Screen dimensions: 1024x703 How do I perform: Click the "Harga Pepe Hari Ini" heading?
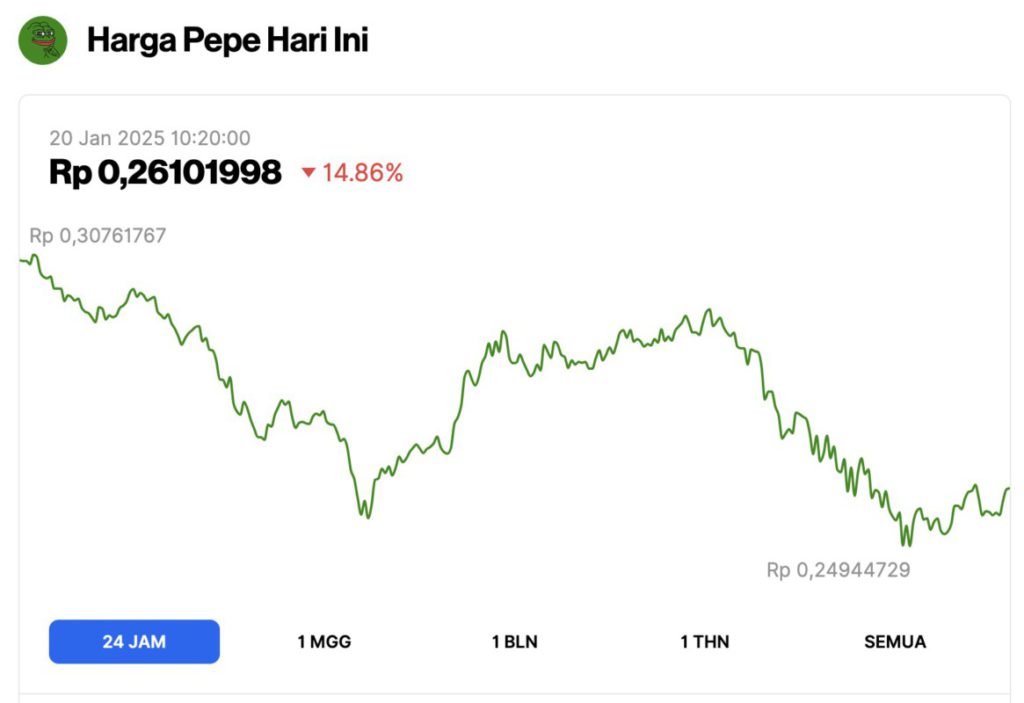pyautogui.click(x=227, y=41)
